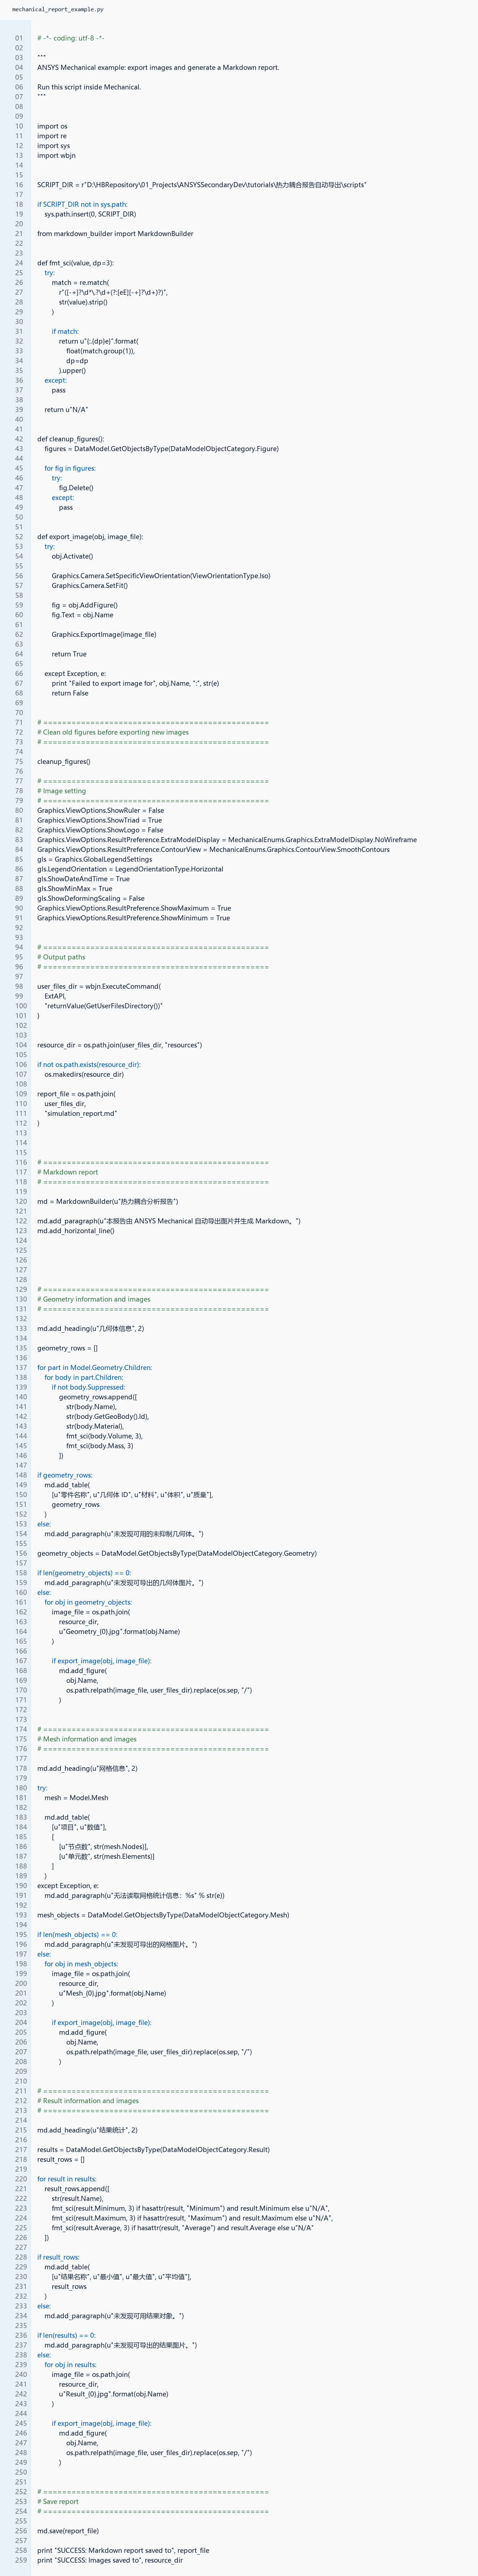Click 'gls.ShowDateAndTime = True' line
The width and height of the screenshot is (478, 2576).
[x=83, y=879]
